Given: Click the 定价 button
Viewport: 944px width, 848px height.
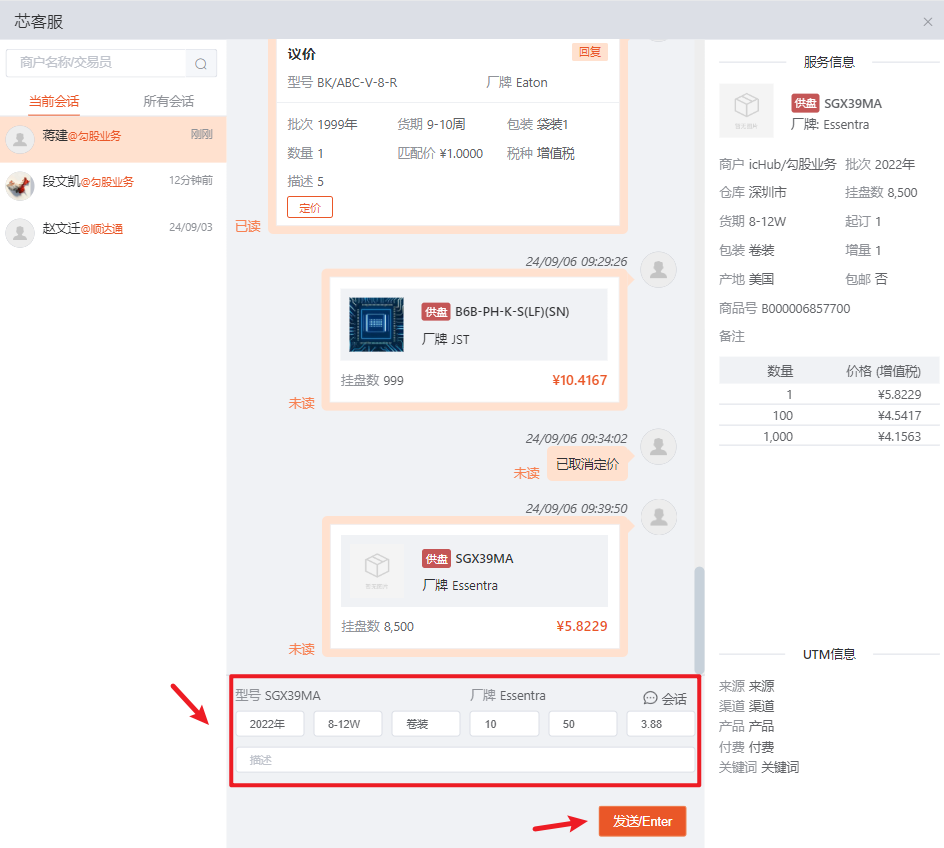Looking at the screenshot, I should pyautogui.click(x=310, y=207).
